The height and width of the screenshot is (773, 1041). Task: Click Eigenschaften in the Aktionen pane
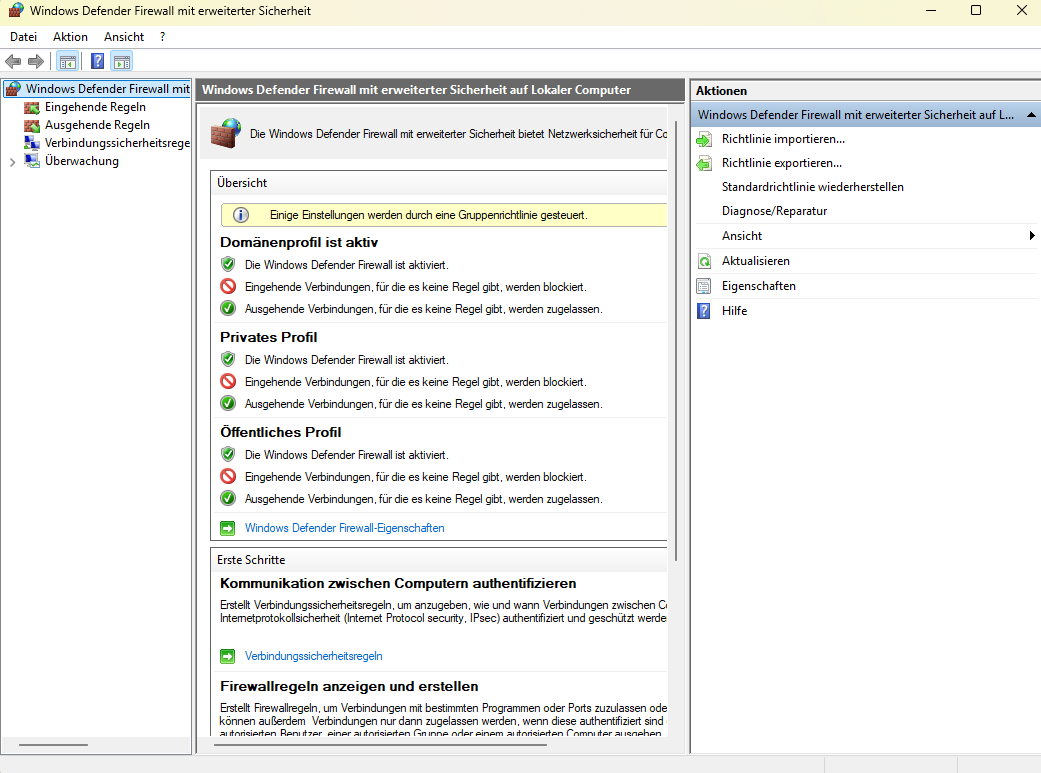(759, 286)
